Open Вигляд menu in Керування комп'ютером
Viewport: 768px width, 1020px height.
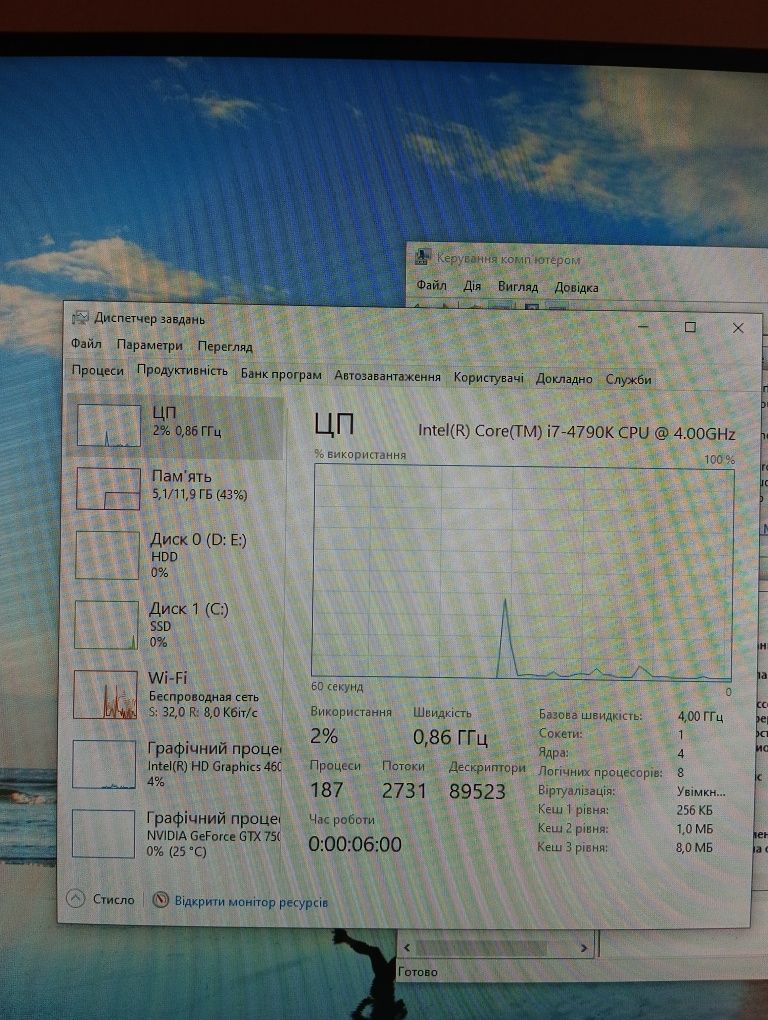tap(518, 286)
